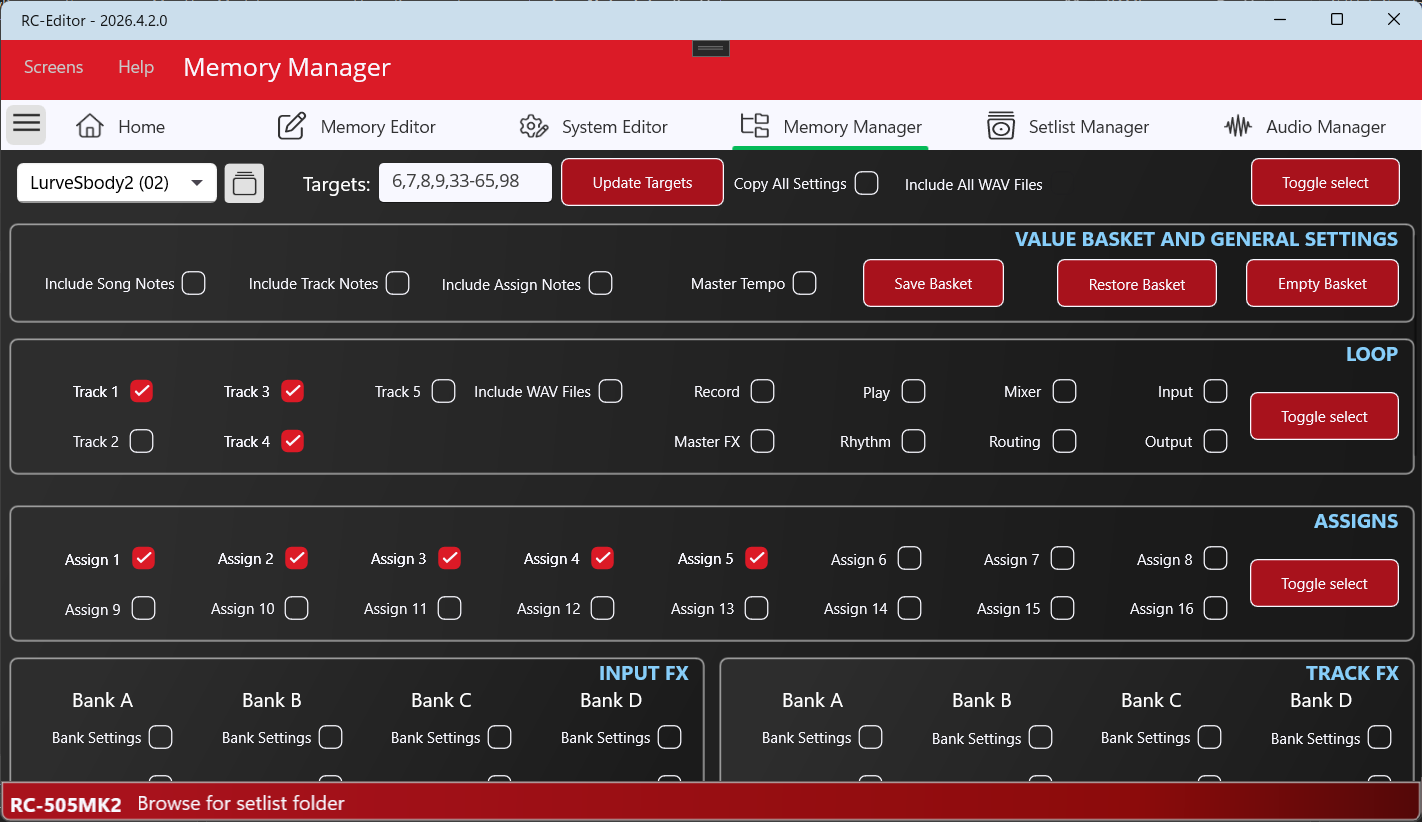Click the System Editor gear icon

click(533, 126)
